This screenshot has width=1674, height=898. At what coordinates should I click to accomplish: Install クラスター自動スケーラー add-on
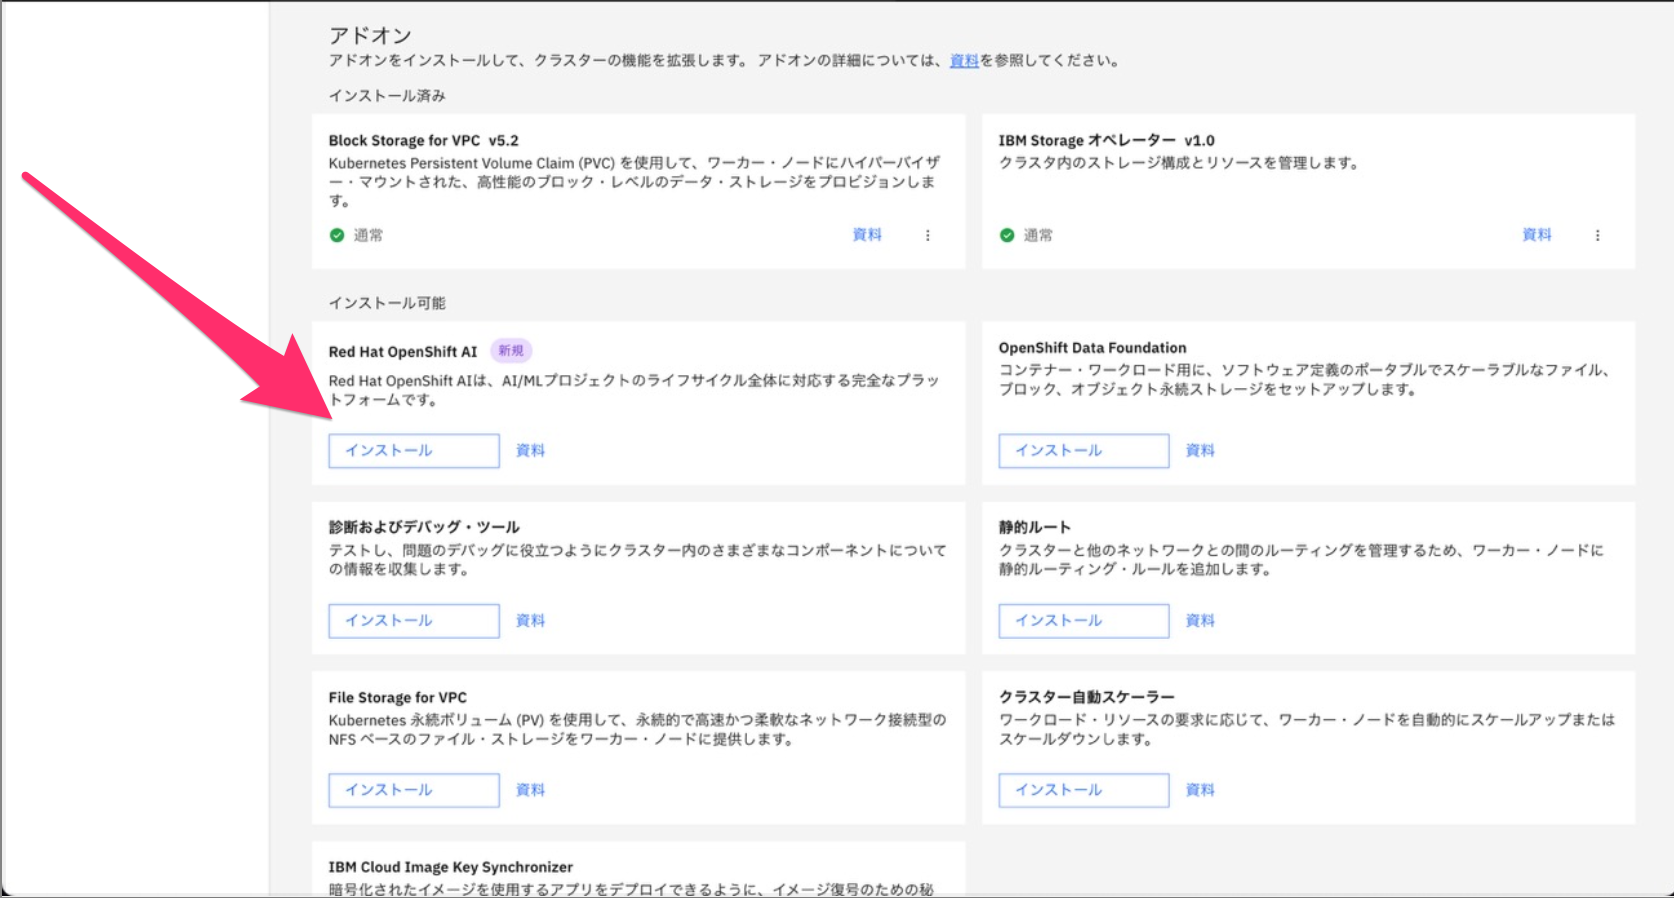pos(1084,790)
